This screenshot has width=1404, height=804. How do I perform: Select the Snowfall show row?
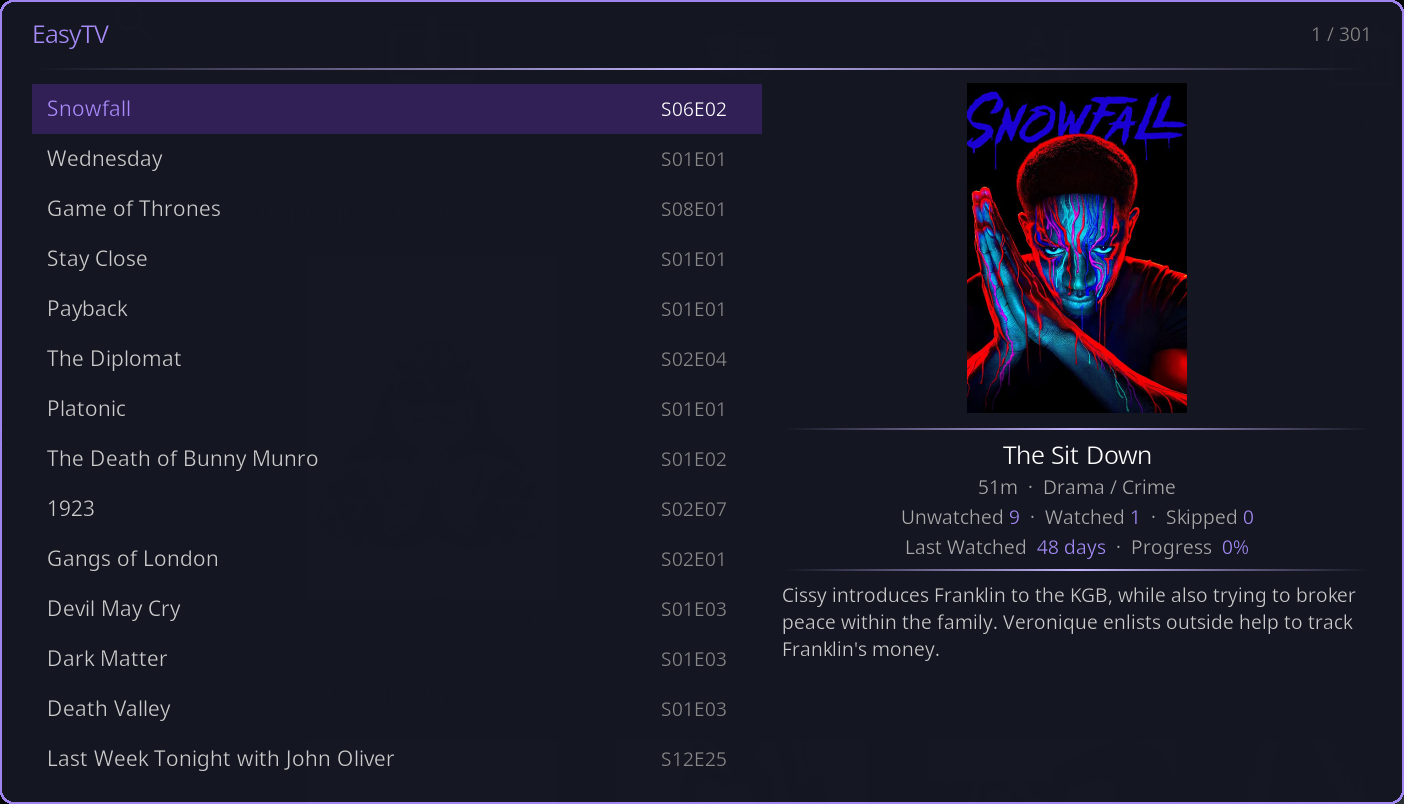(x=397, y=109)
